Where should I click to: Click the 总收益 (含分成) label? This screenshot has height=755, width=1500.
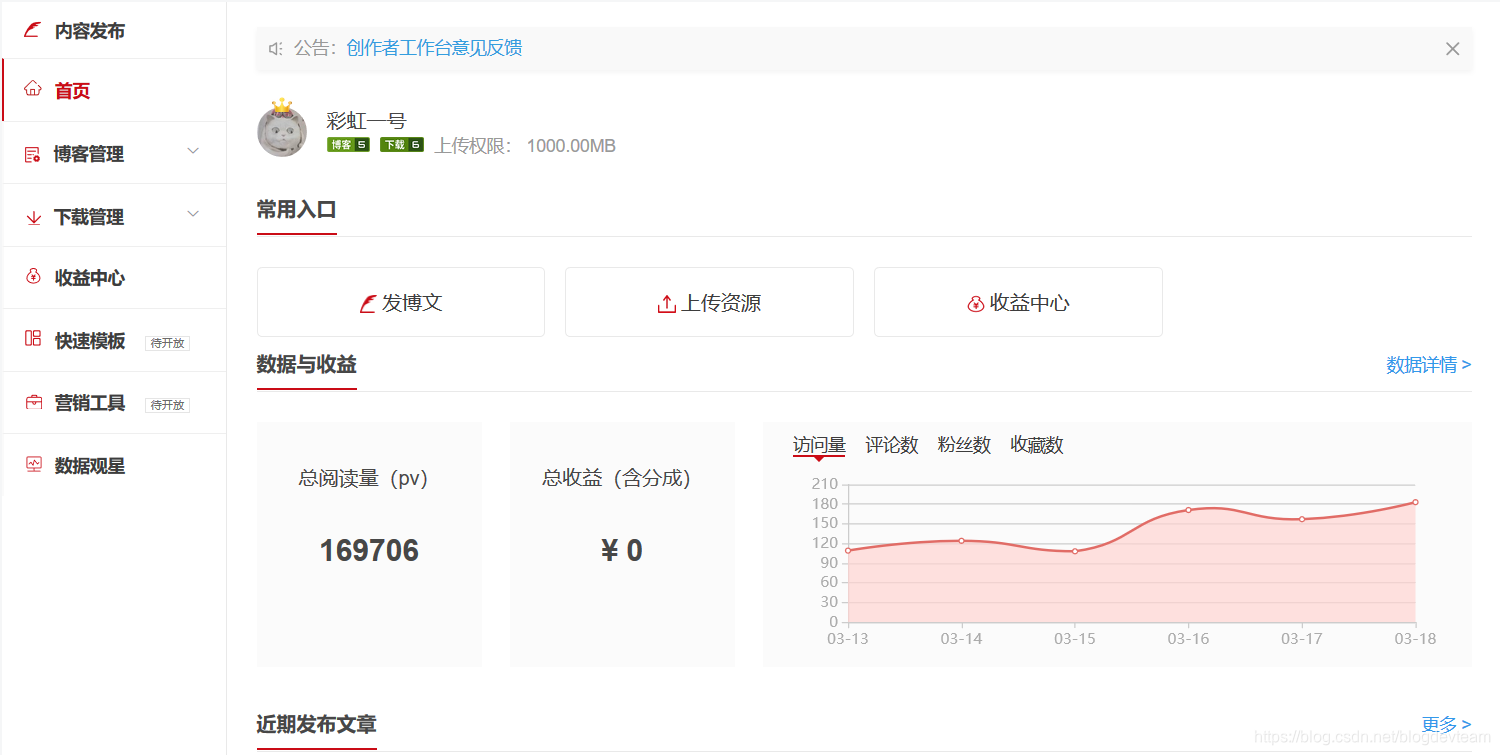tap(617, 478)
